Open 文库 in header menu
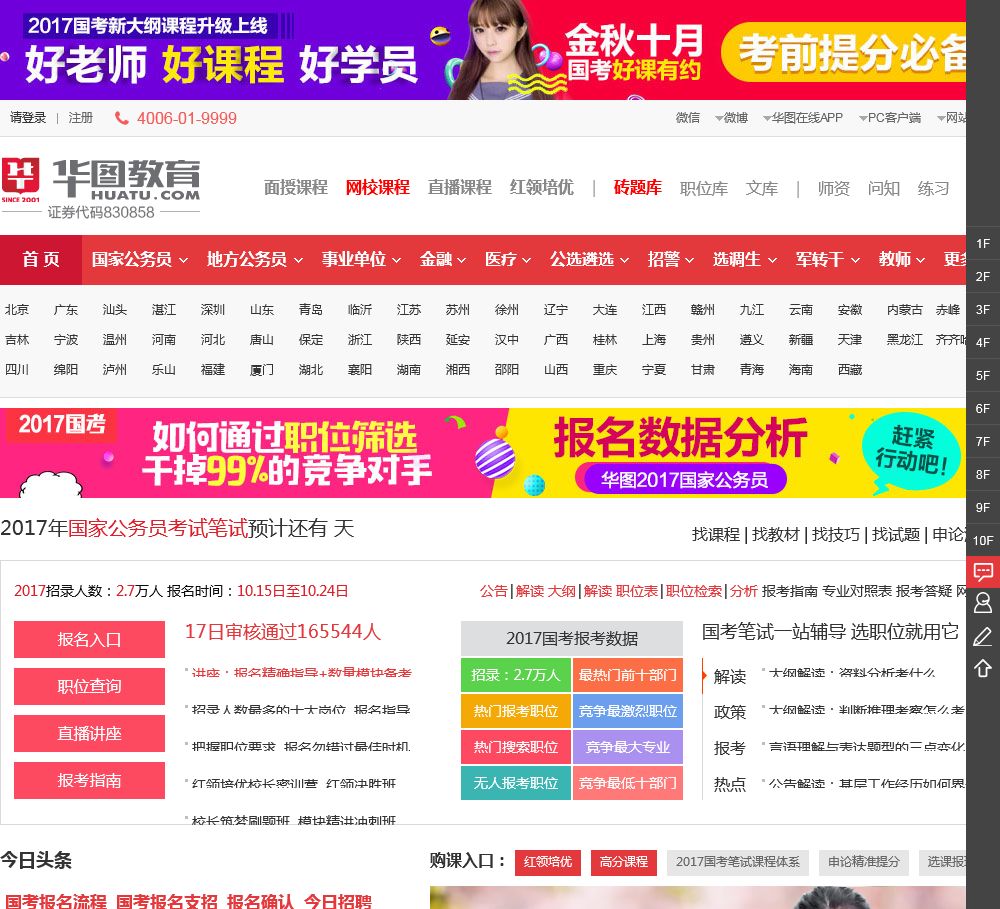Viewport: 1000px width, 909px height. tap(761, 189)
